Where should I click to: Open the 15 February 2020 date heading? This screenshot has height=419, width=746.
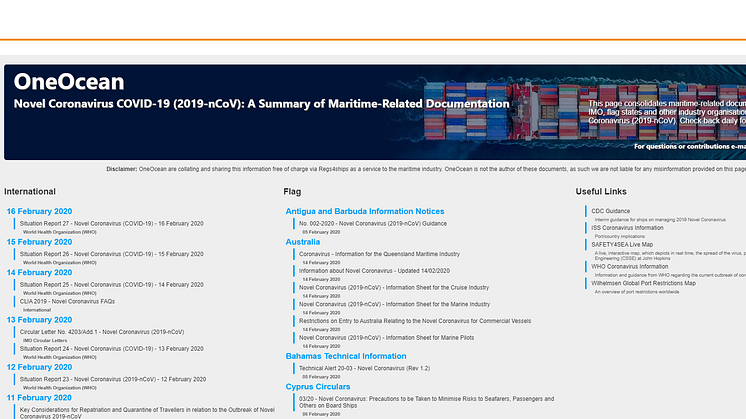click(39, 242)
